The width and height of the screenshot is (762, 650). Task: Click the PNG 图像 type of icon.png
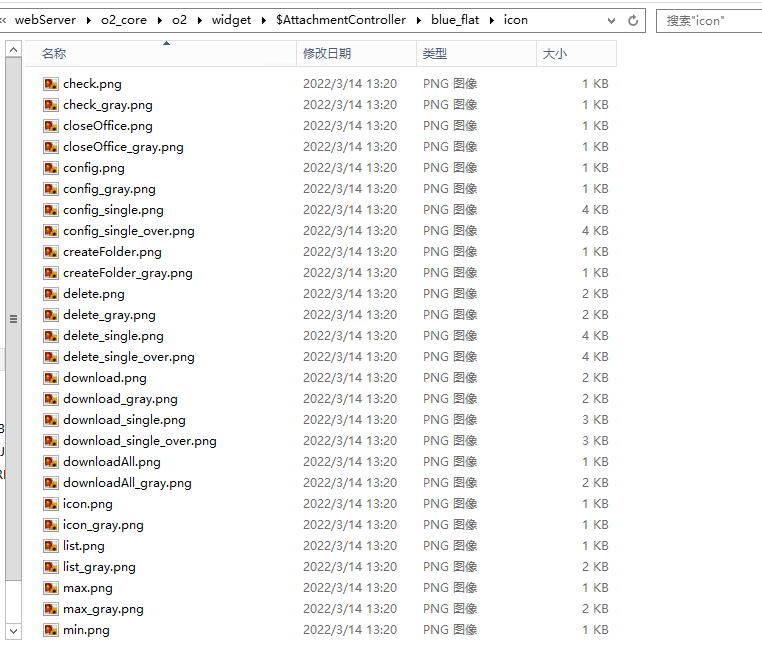point(450,504)
